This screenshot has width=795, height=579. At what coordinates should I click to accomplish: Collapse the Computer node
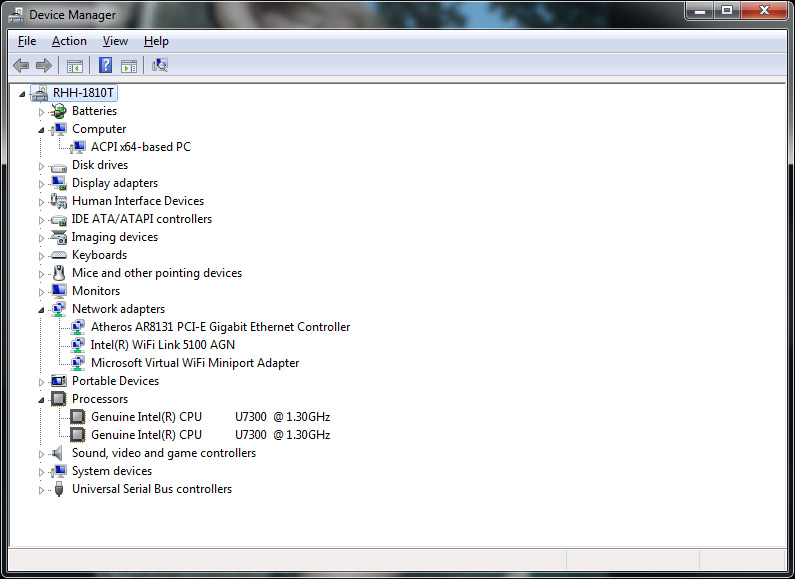point(42,130)
